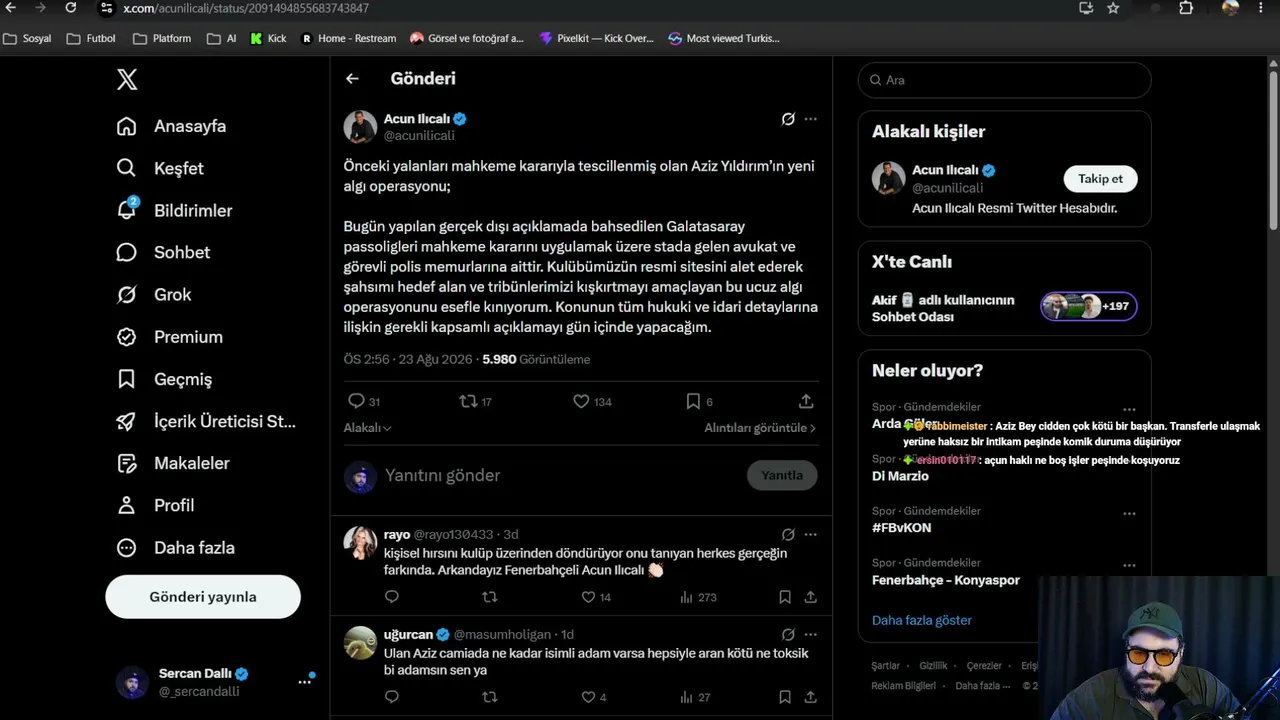The height and width of the screenshot is (720, 1280).
Task: Expand the Alakalı sort dropdown
Action: (368, 428)
